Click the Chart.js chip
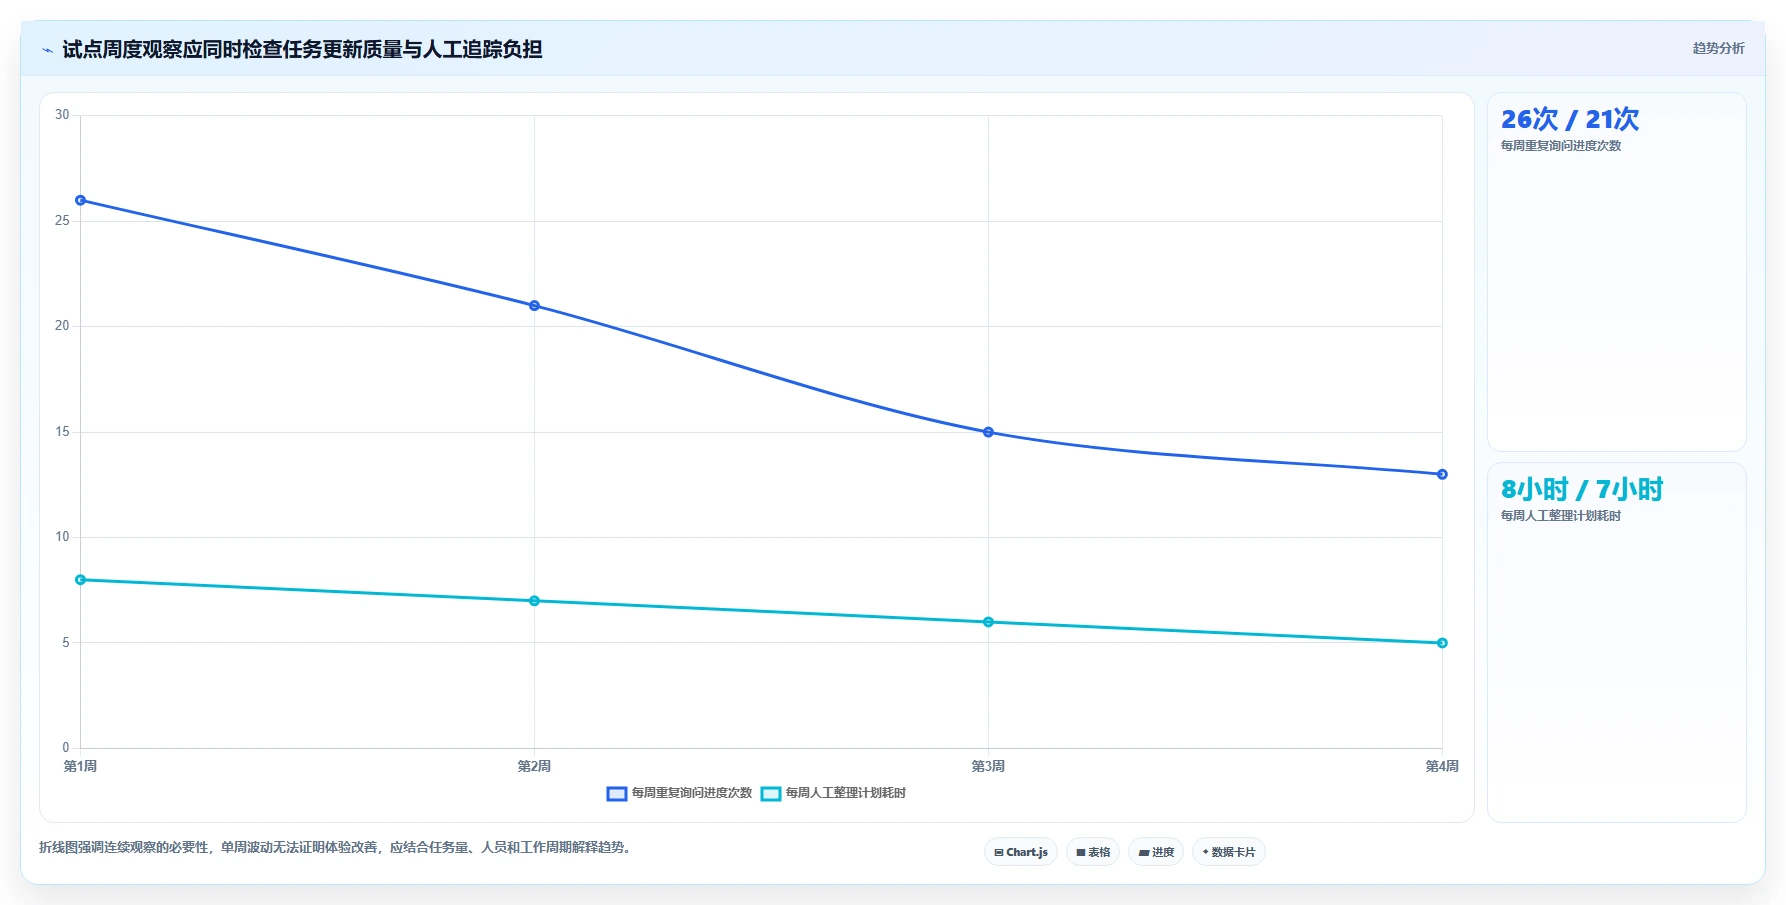This screenshot has width=1786, height=905. click(x=1021, y=852)
